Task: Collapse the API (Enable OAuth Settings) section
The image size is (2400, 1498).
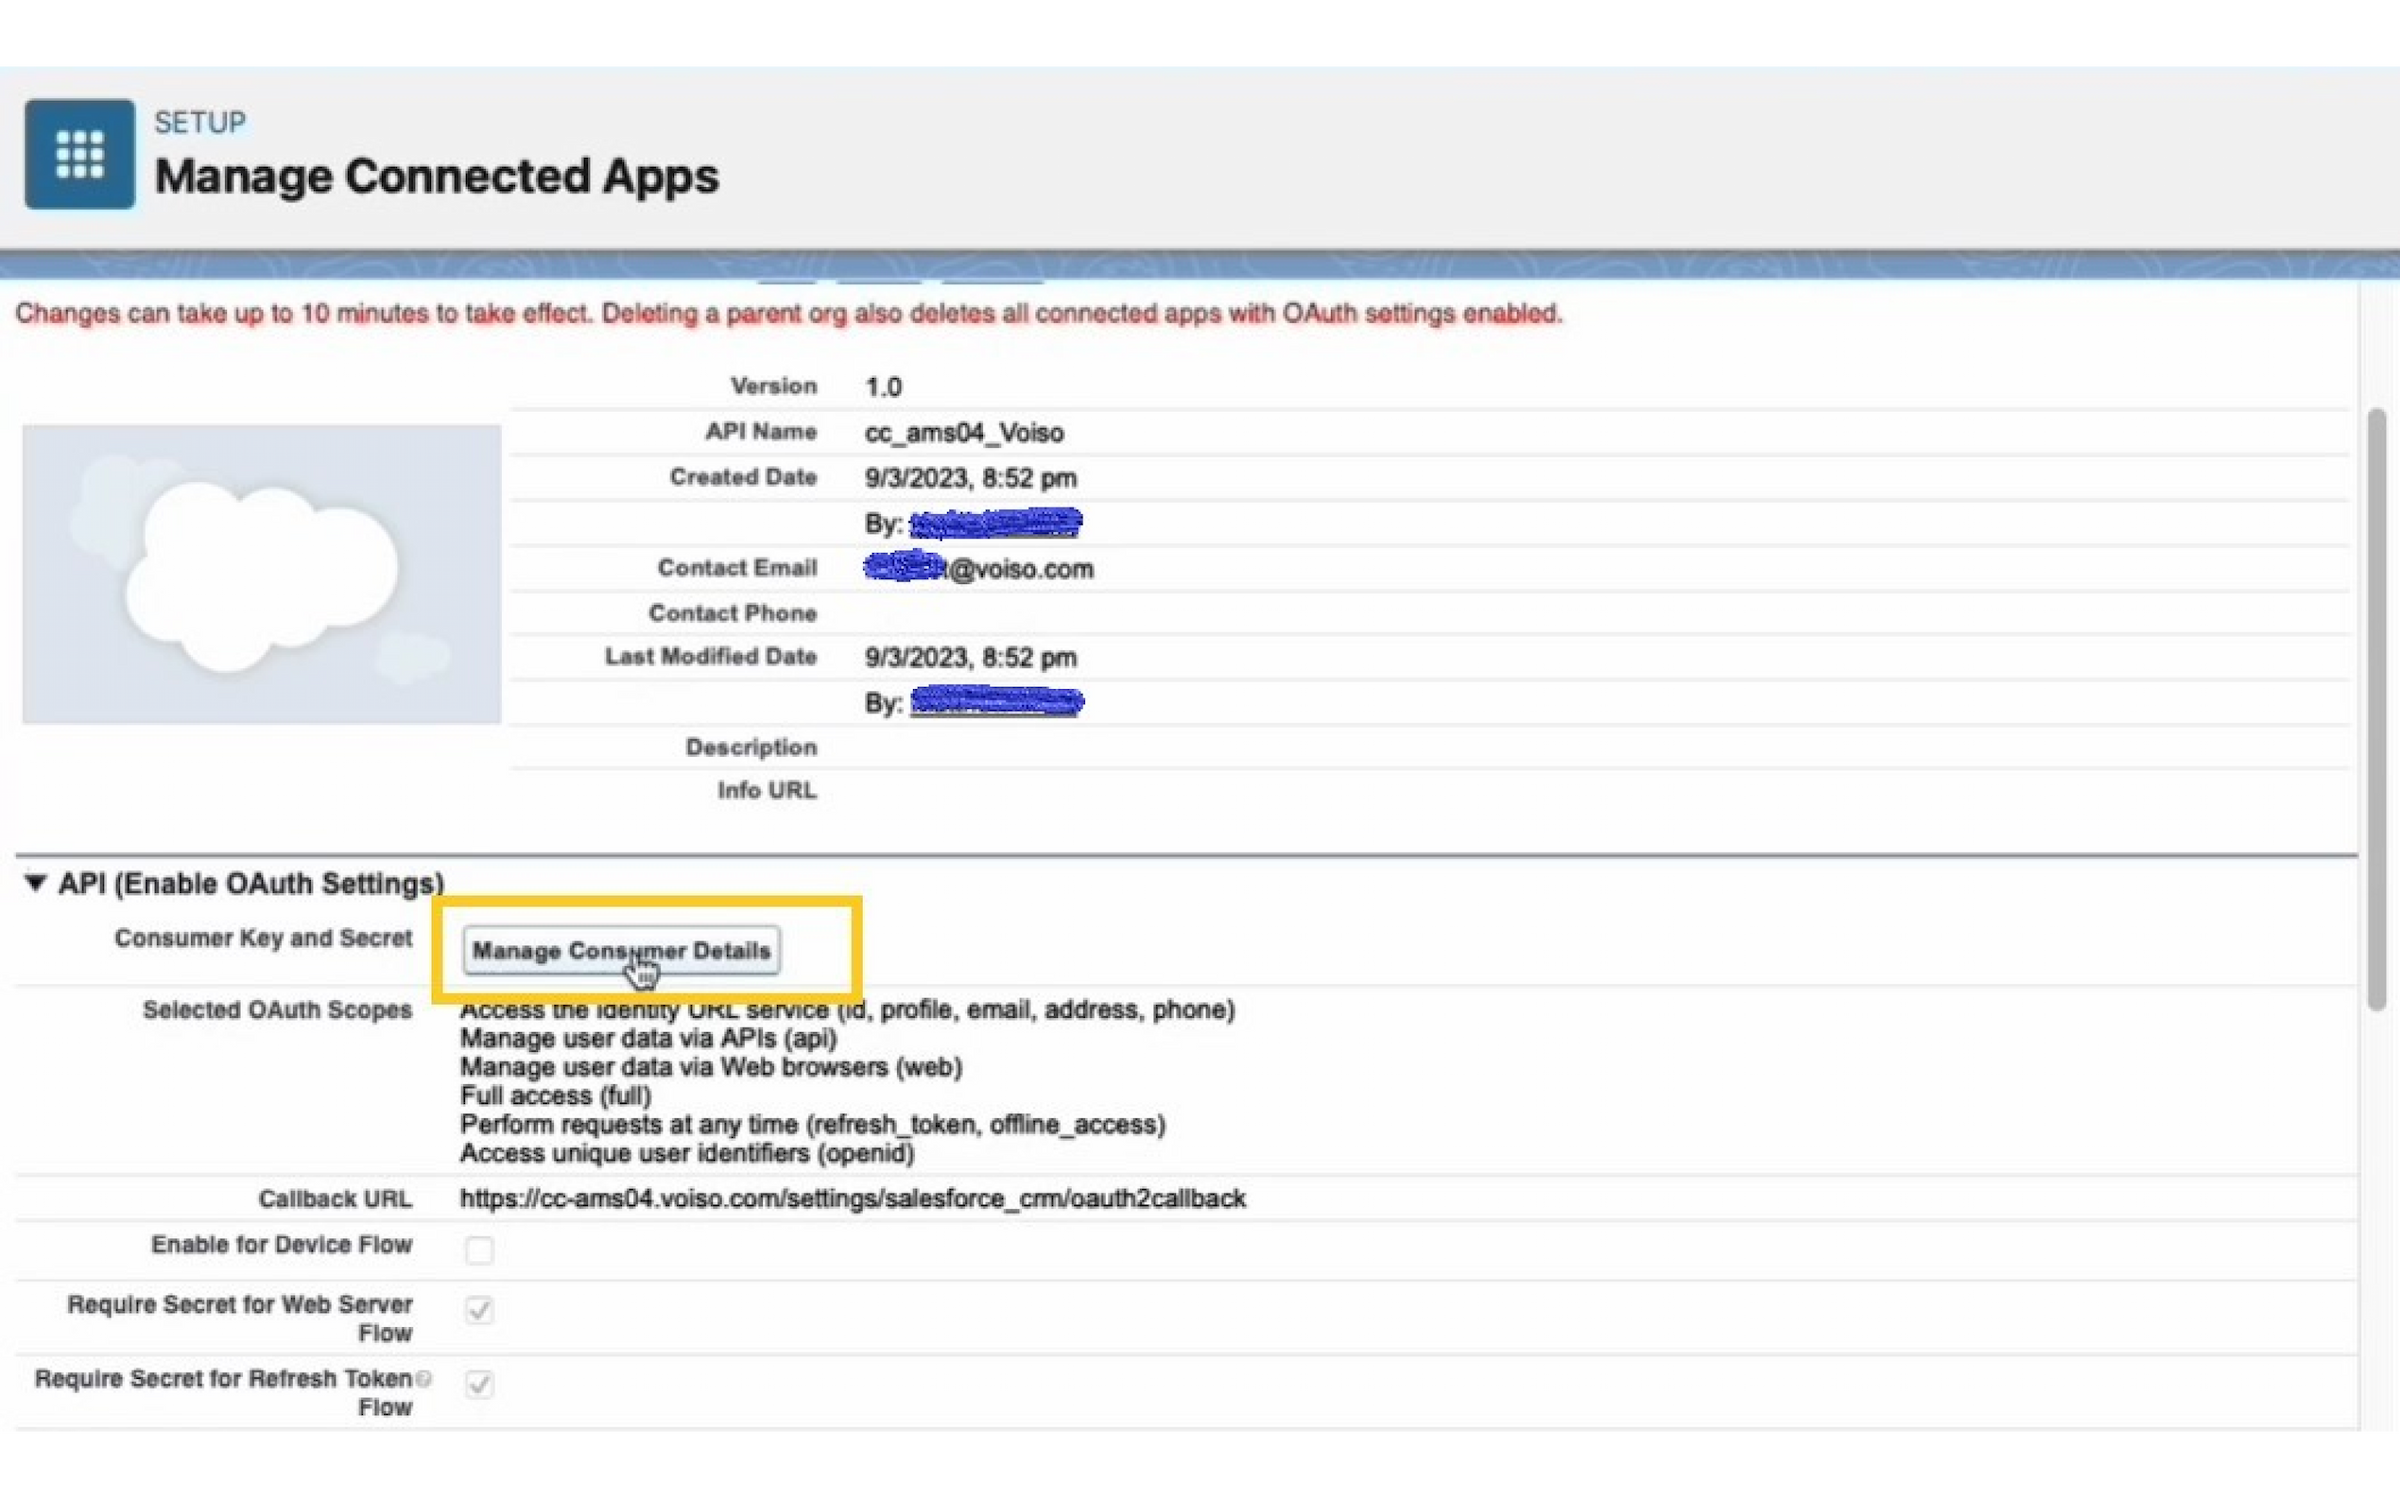Action: (36, 882)
